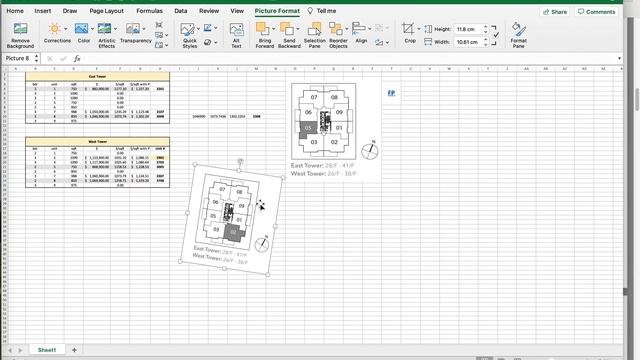Viewport: 640px width, 360px height.
Task: Click the Tell me lightbulb icon
Action: (310, 11)
